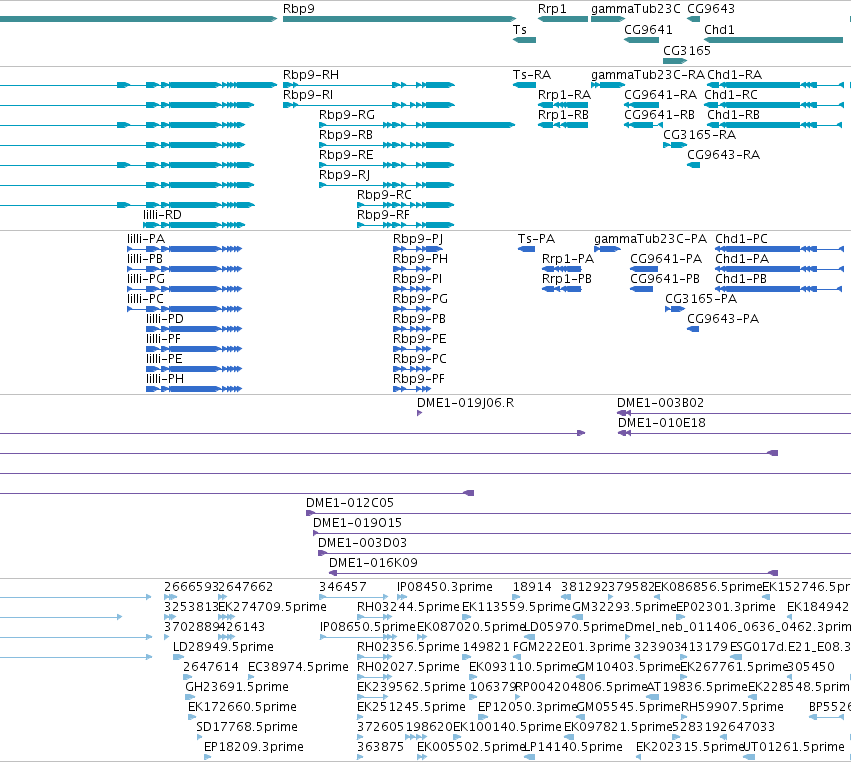Screen dimensions: 851x762
Task: Open transcript Rbp9-RC
Action: [384, 195]
